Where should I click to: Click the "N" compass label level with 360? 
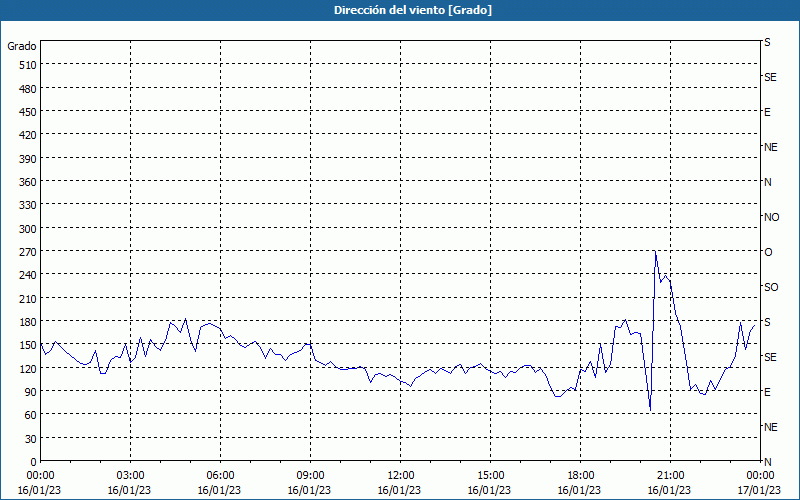click(767, 182)
